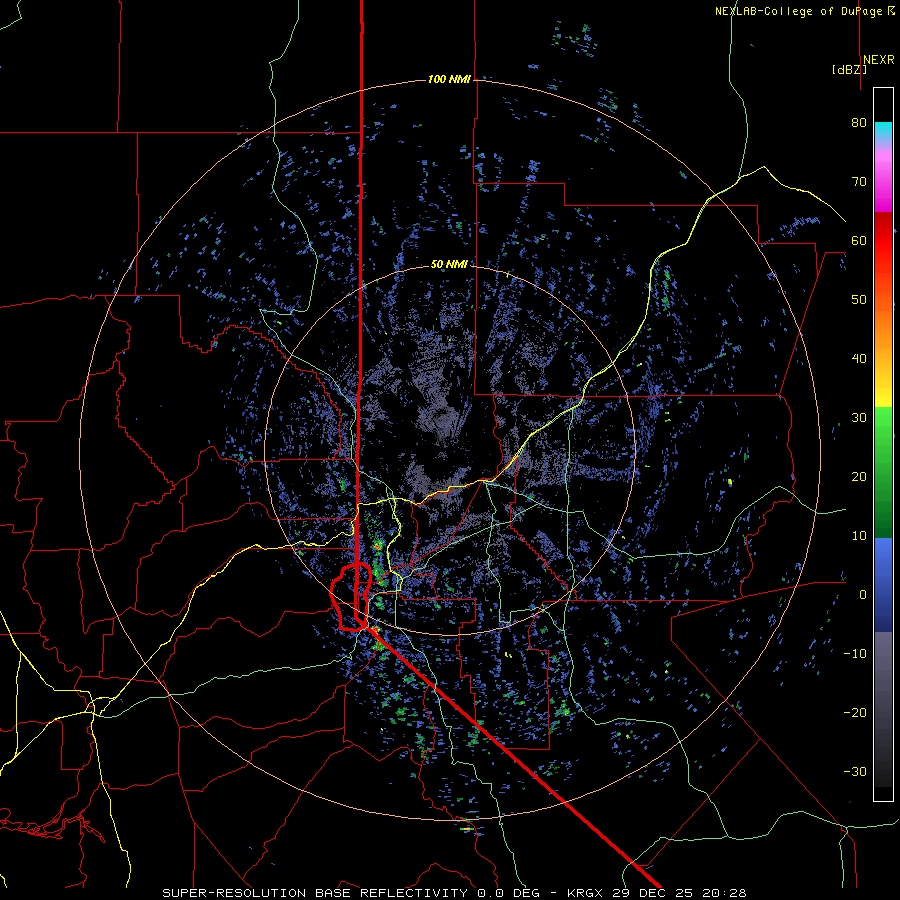Screen dimensions: 900x900
Task: Click the NEXR text near the legend
Action: pos(878,60)
